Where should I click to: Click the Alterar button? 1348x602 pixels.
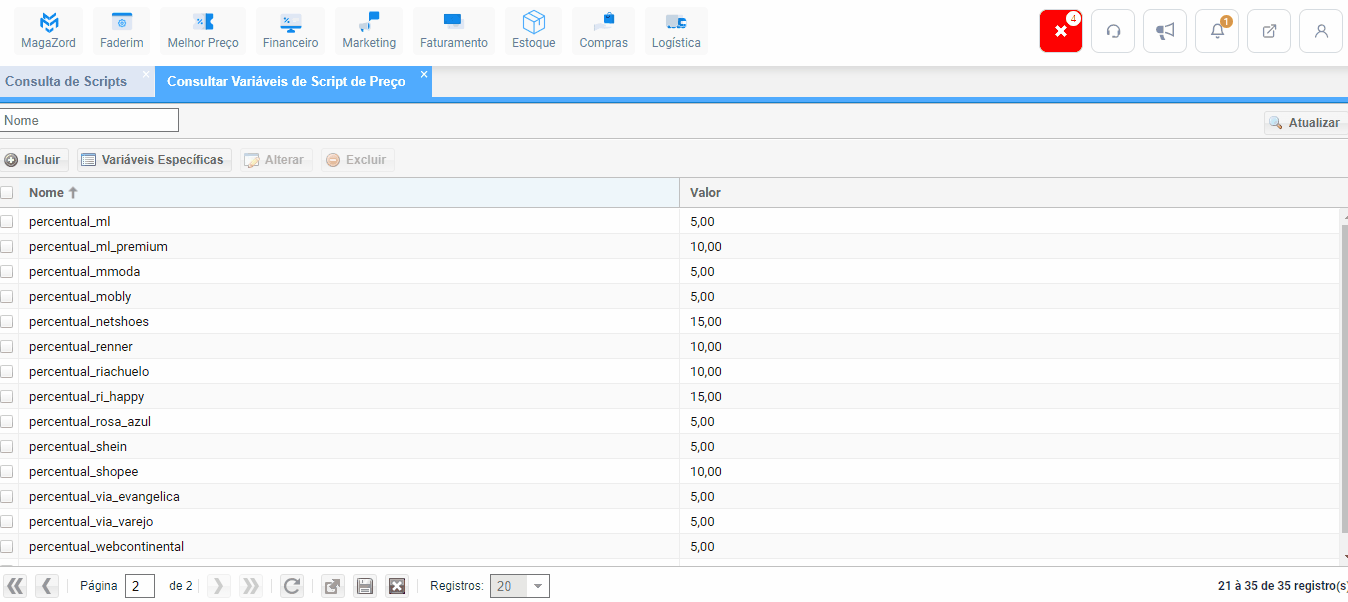point(276,160)
